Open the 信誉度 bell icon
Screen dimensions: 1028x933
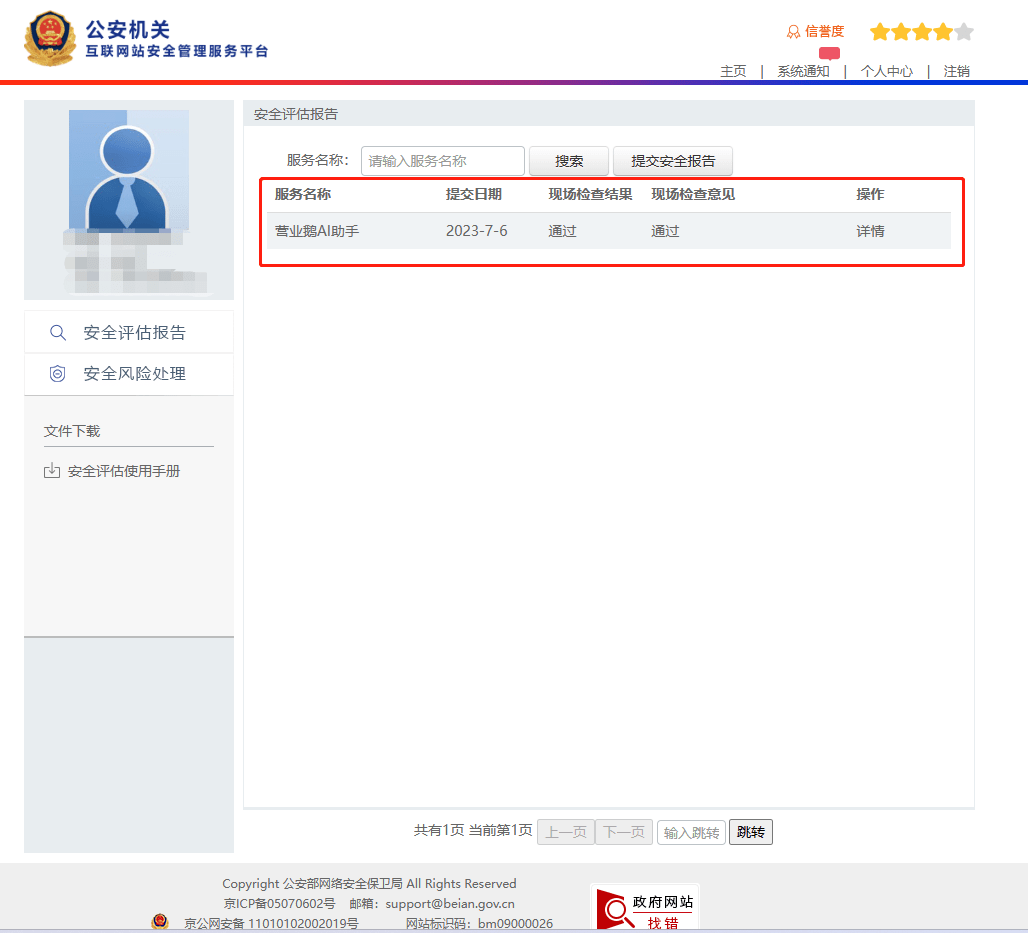point(794,31)
